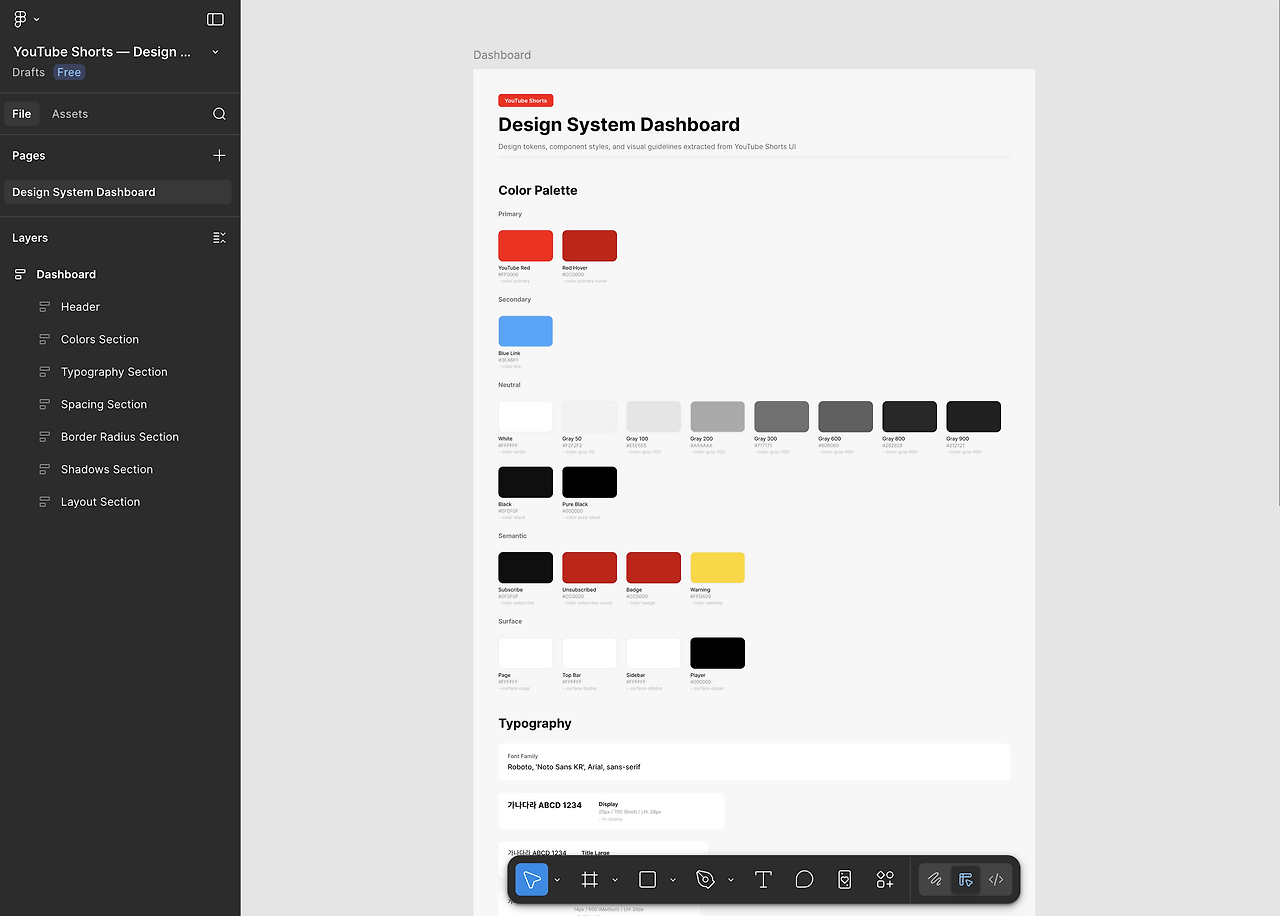
Task: Select the Move tool in the toolbar
Action: pyautogui.click(x=532, y=880)
